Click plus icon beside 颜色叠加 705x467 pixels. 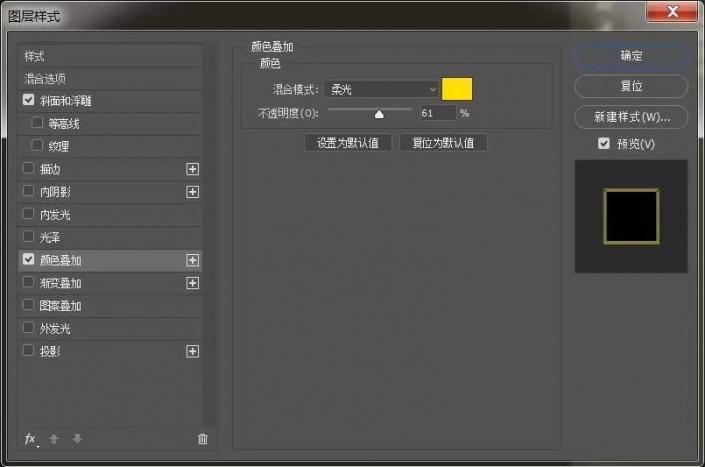[x=192, y=260]
